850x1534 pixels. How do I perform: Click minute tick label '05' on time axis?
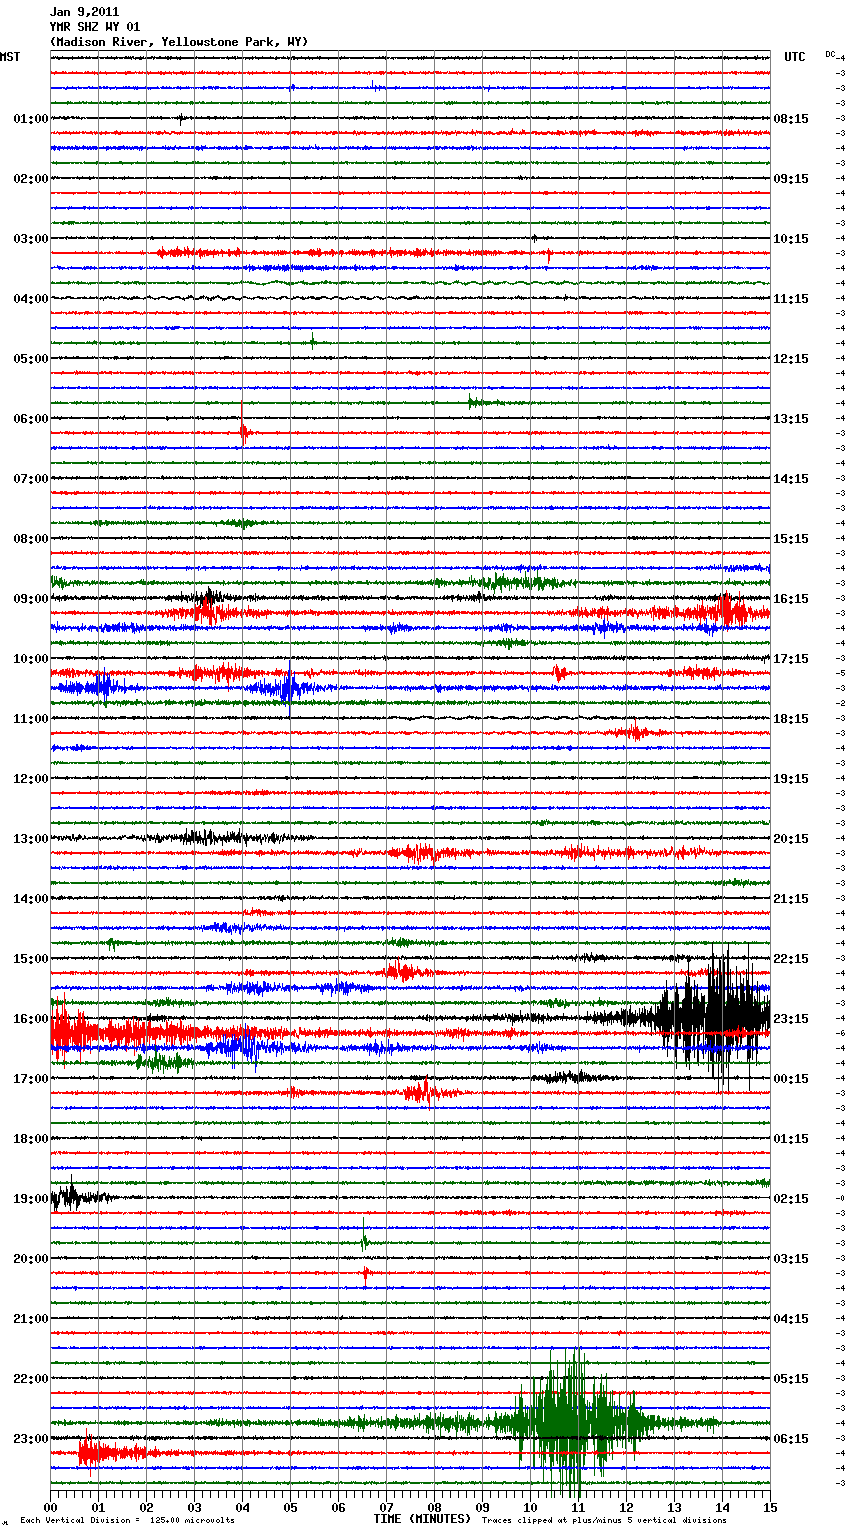290,1507
